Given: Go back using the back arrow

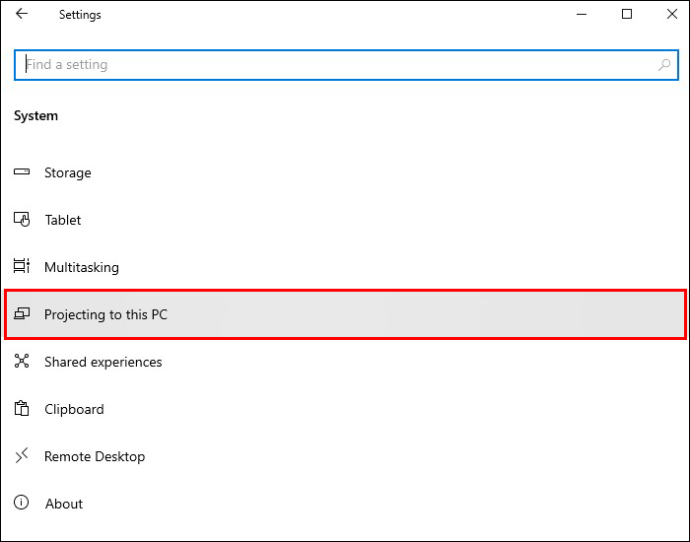Looking at the screenshot, I should tap(22, 15).
